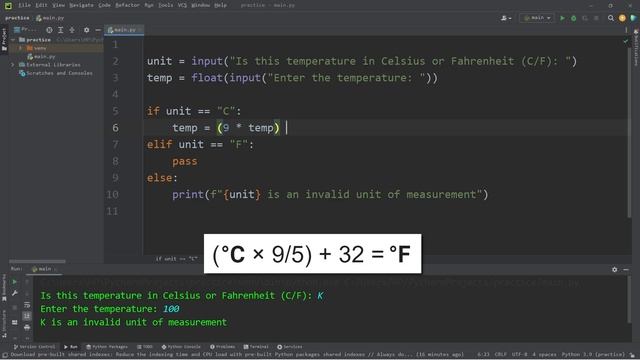
Task: Open the Help menu
Action: [220, 5]
